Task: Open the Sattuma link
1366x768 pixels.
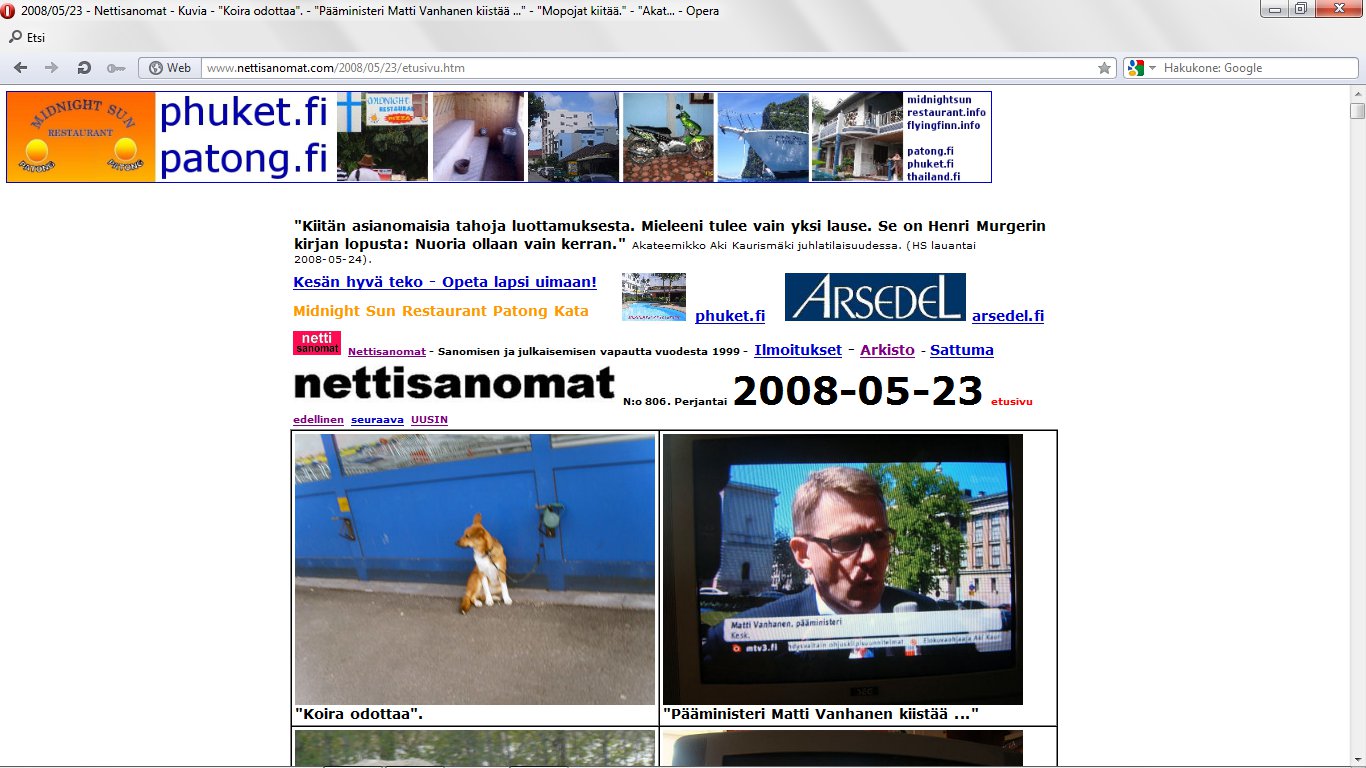Action: coord(961,350)
